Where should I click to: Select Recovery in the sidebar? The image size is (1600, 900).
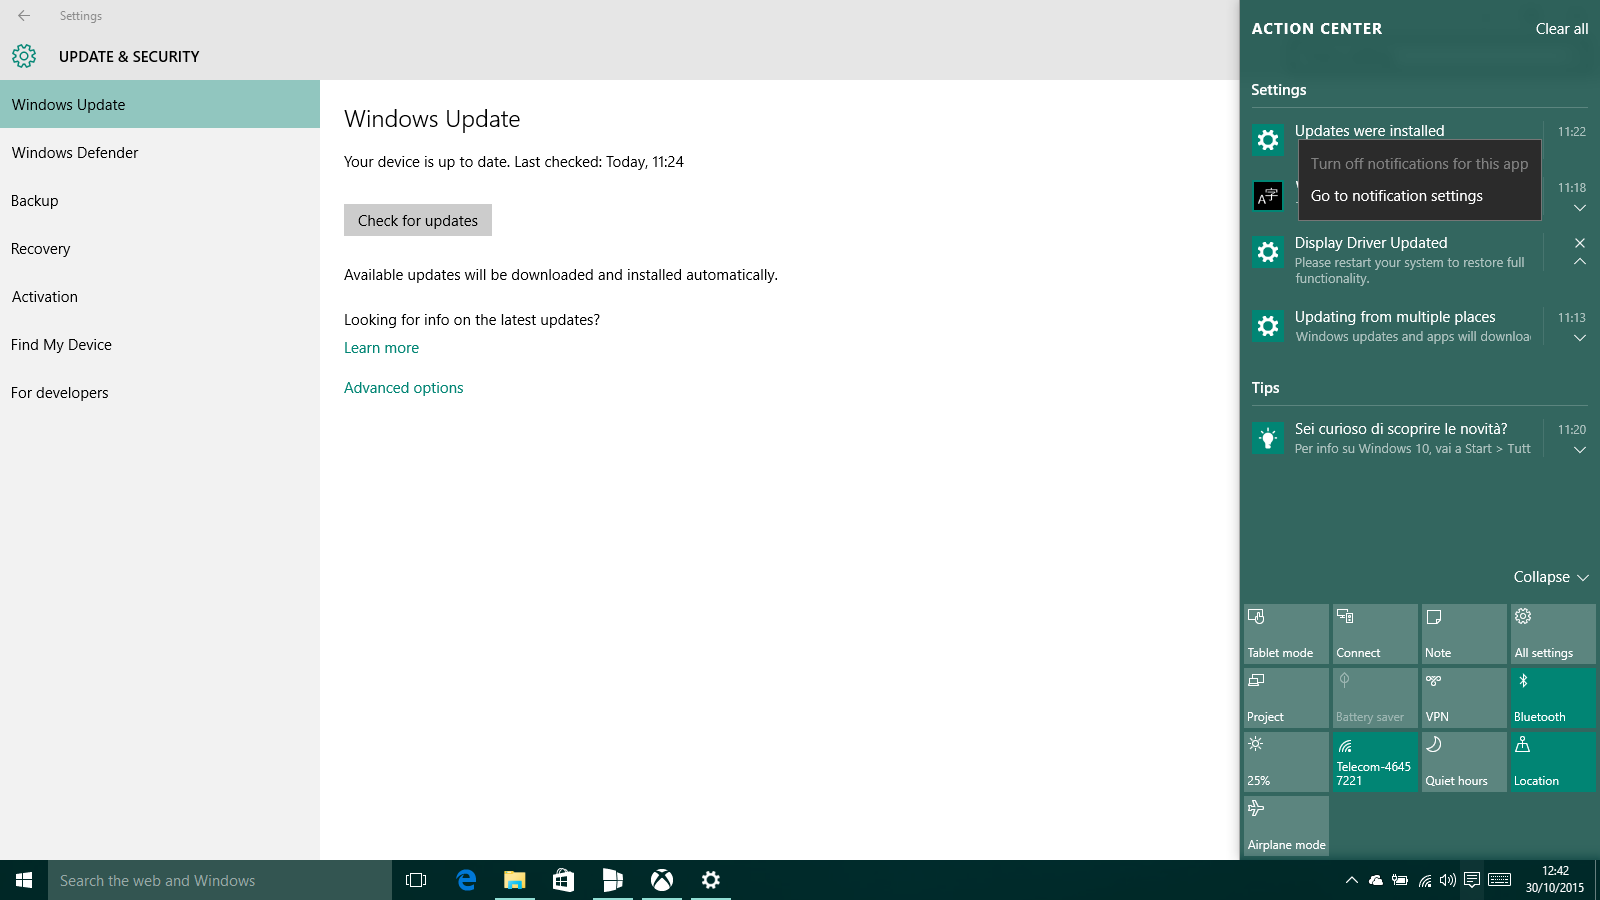pyautogui.click(x=160, y=248)
